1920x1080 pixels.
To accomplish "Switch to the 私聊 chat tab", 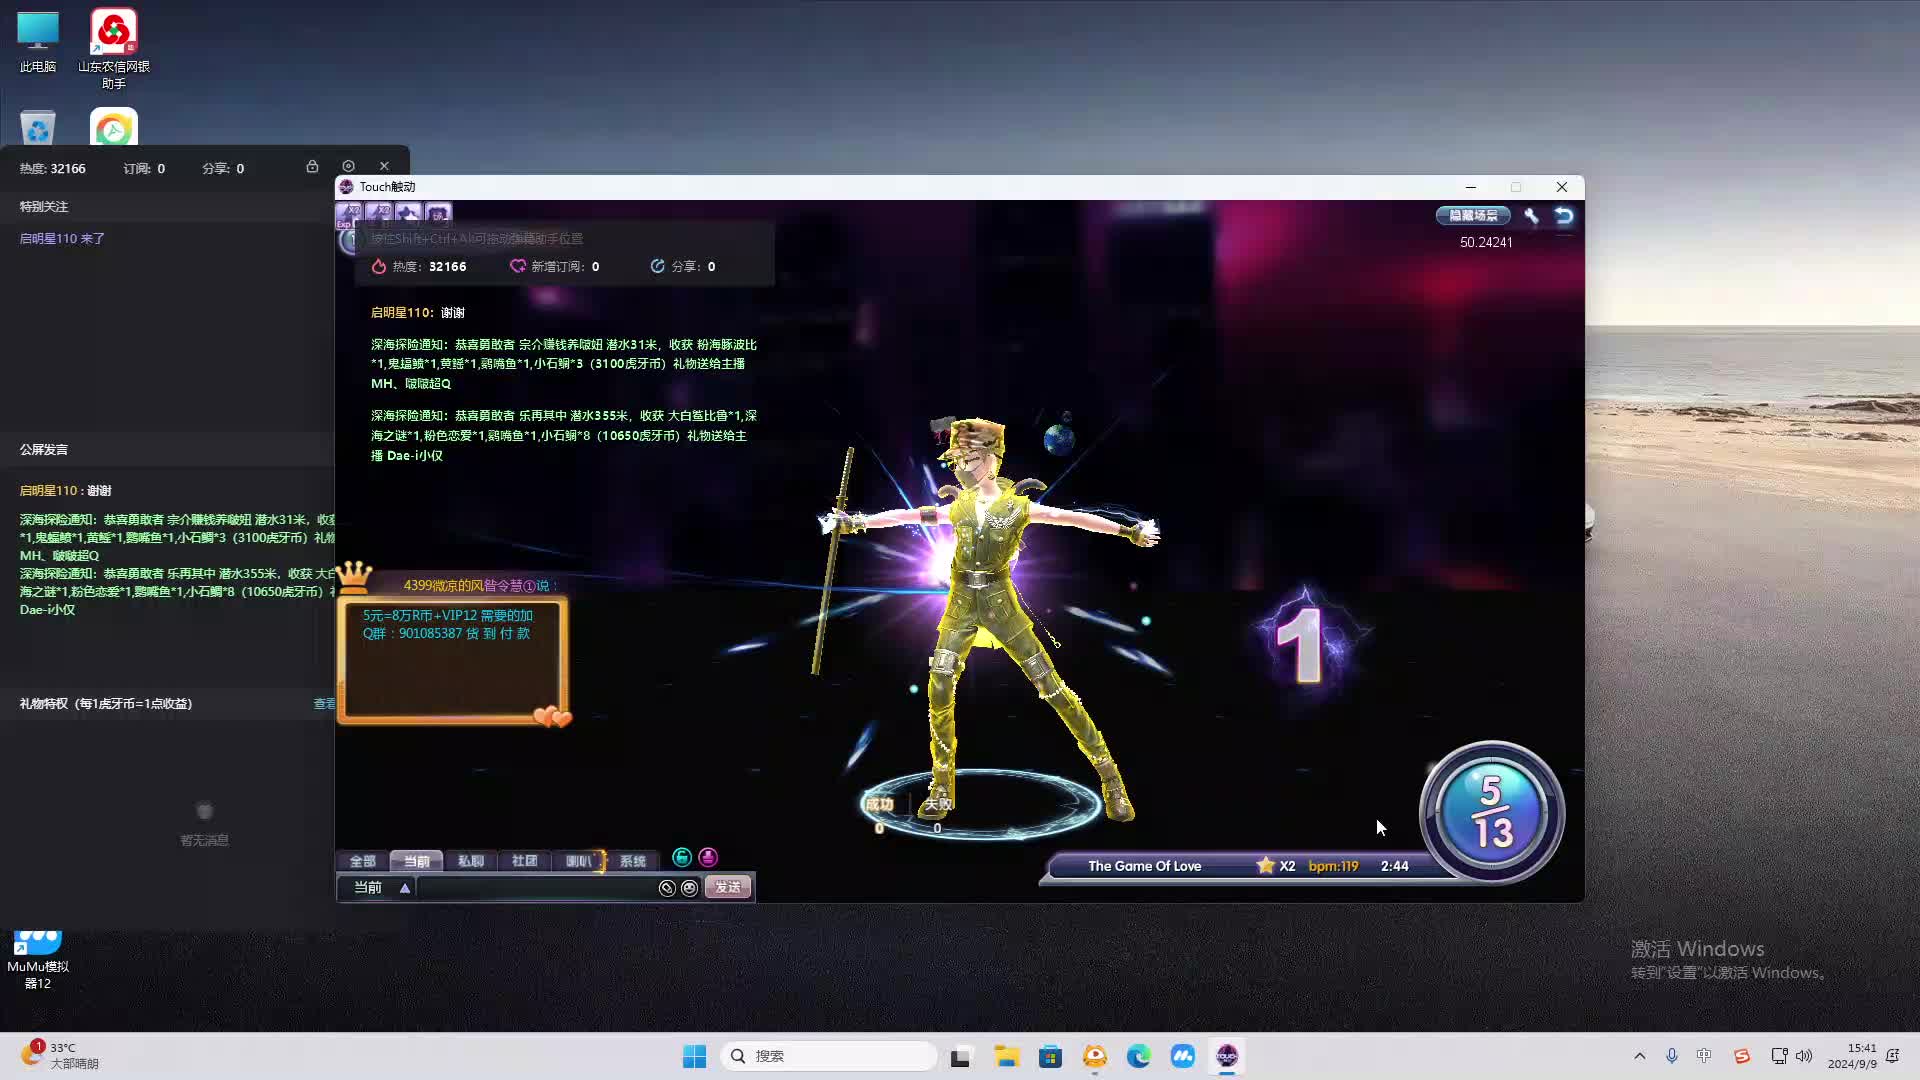I will [x=470, y=861].
